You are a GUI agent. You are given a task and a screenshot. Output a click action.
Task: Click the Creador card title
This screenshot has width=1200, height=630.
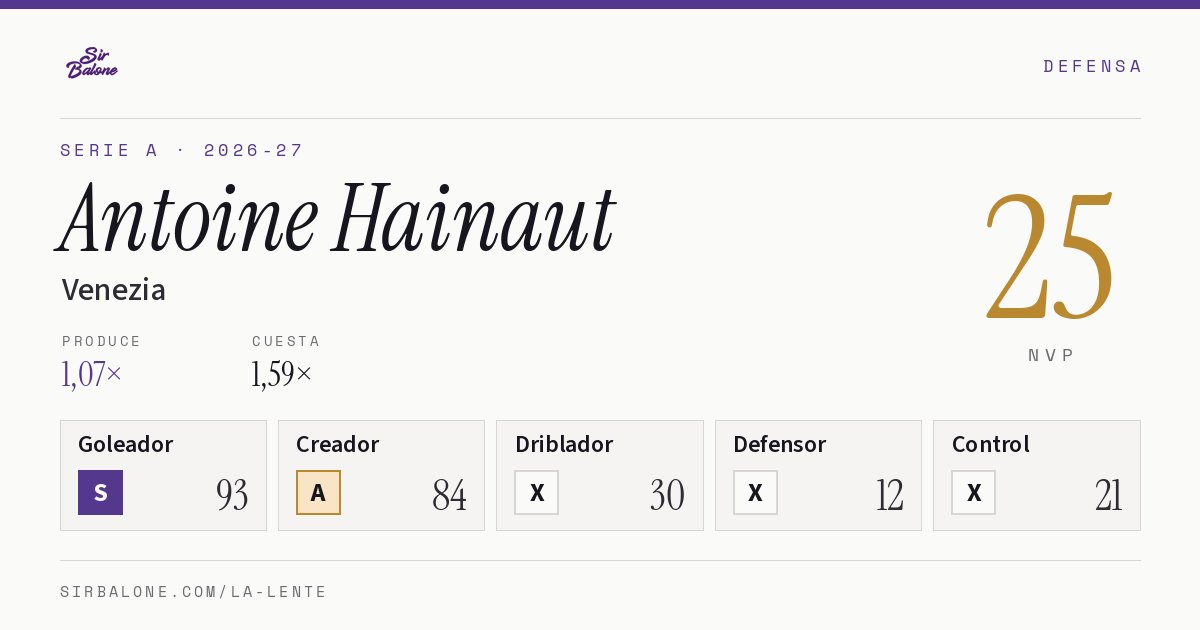(337, 444)
